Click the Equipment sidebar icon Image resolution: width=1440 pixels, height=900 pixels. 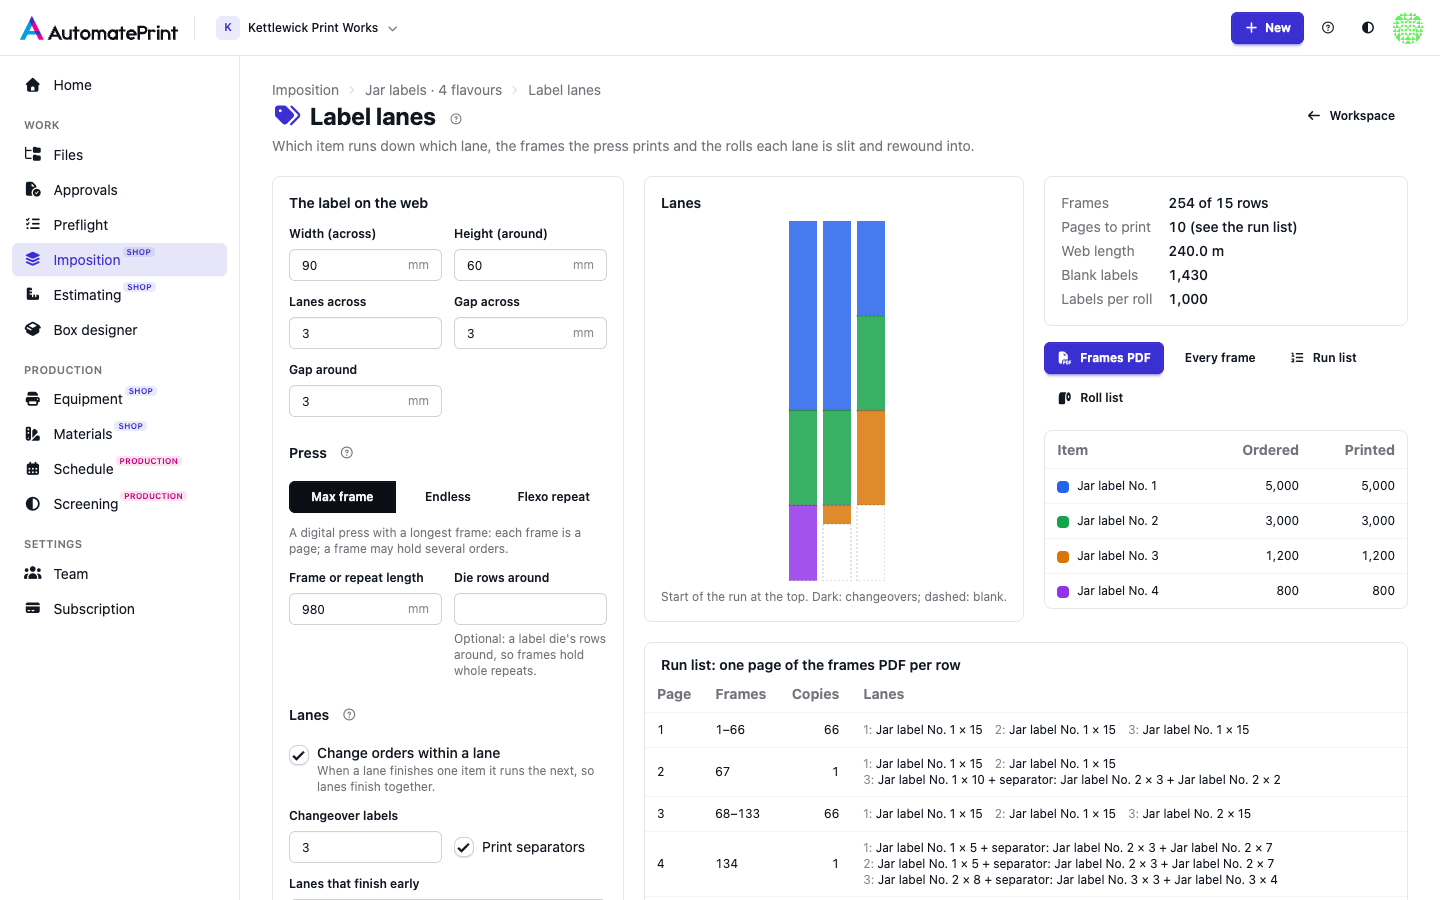(33, 399)
